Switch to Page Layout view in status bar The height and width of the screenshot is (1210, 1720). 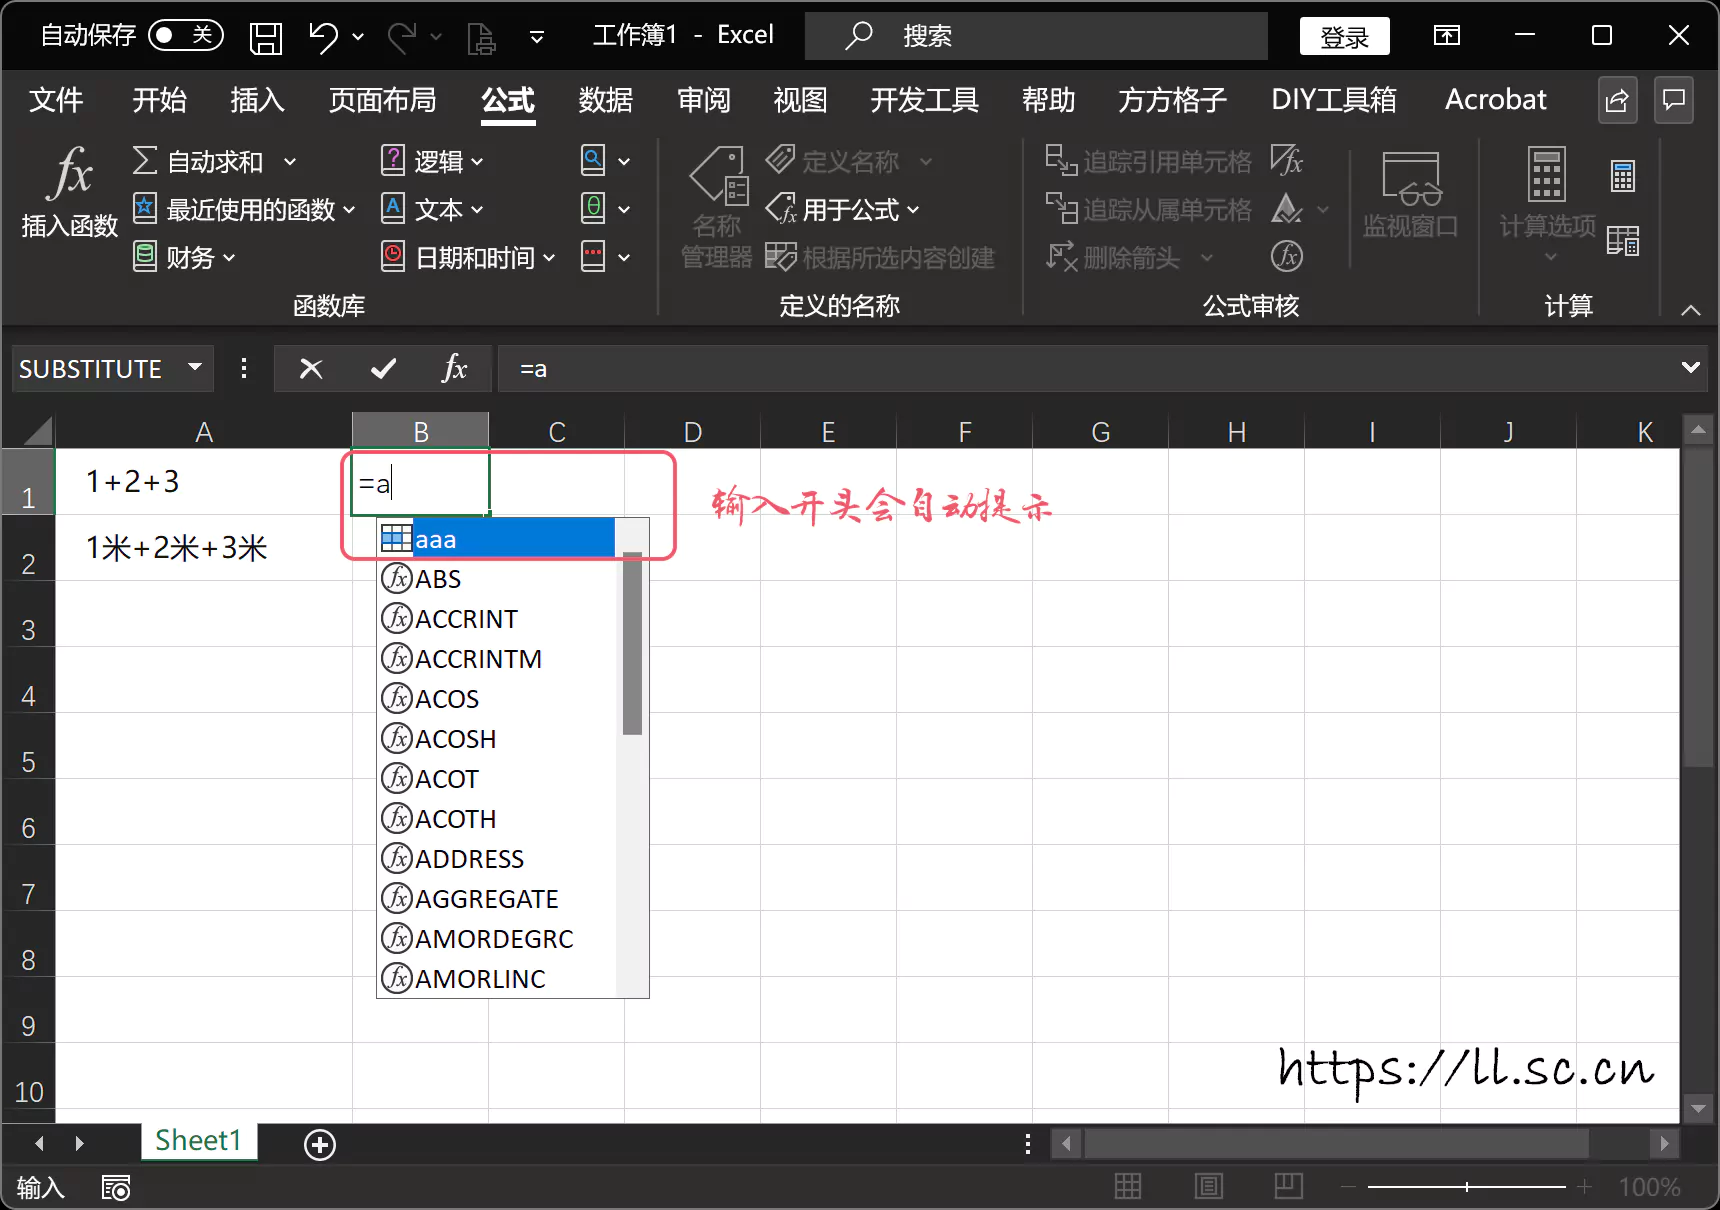(1208, 1187)
